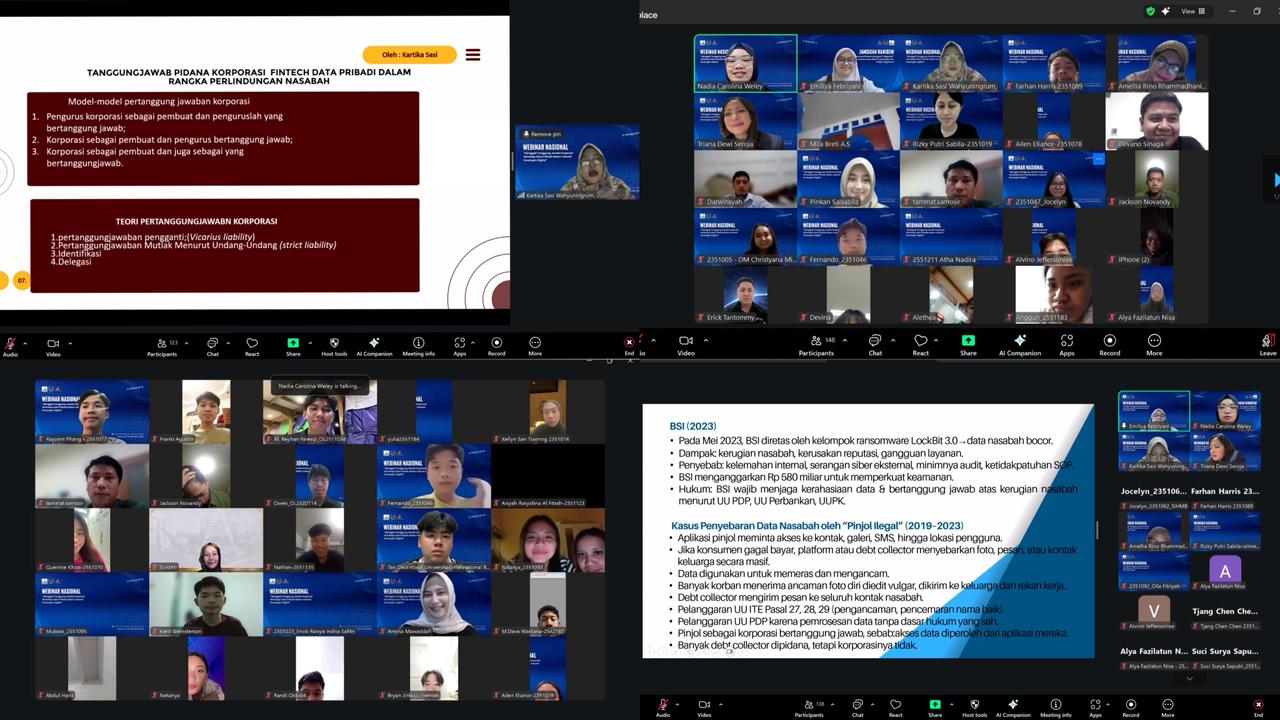Click the green Share Screen icon
The width and height of the screenshot is (1280, 720).
click(293, 342)
